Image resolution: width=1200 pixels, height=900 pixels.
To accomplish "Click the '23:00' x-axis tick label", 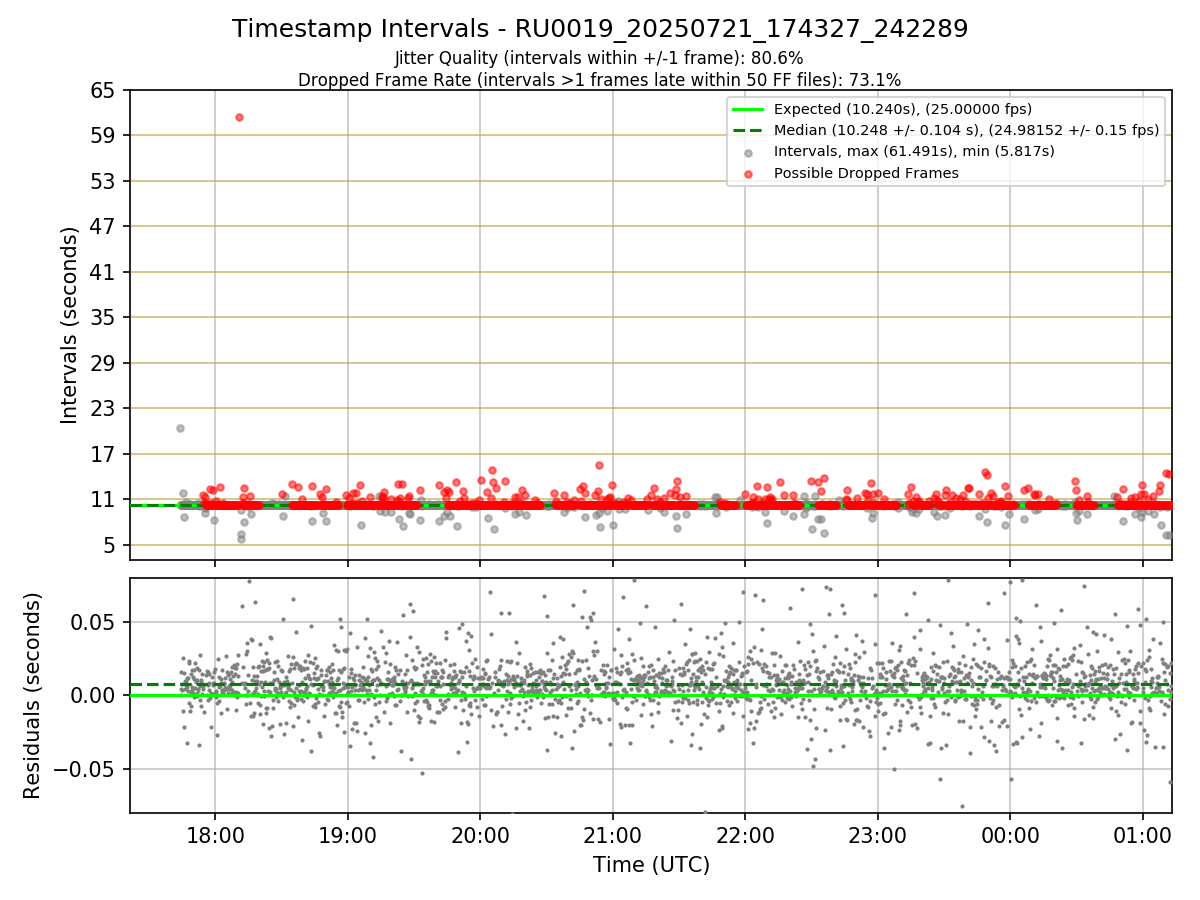I will coord(878,835).
